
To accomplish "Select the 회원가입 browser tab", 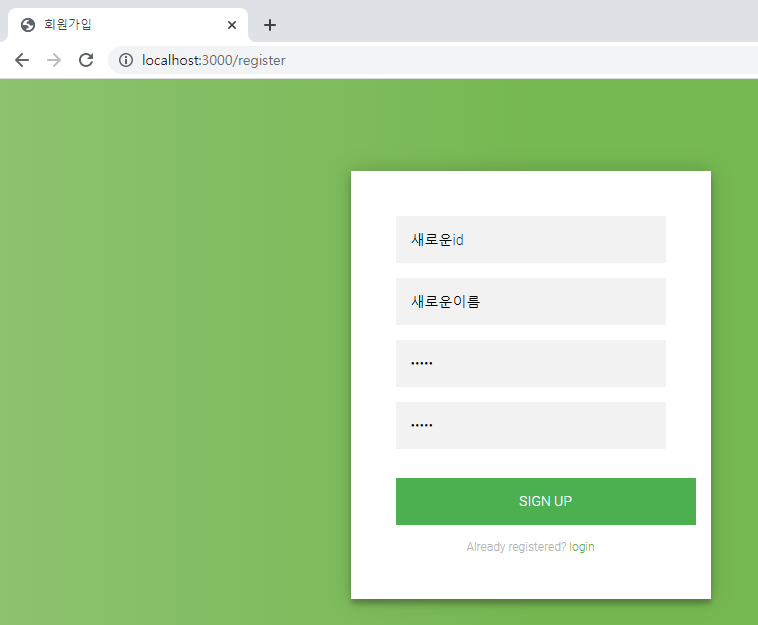I will tap(128, 25).
